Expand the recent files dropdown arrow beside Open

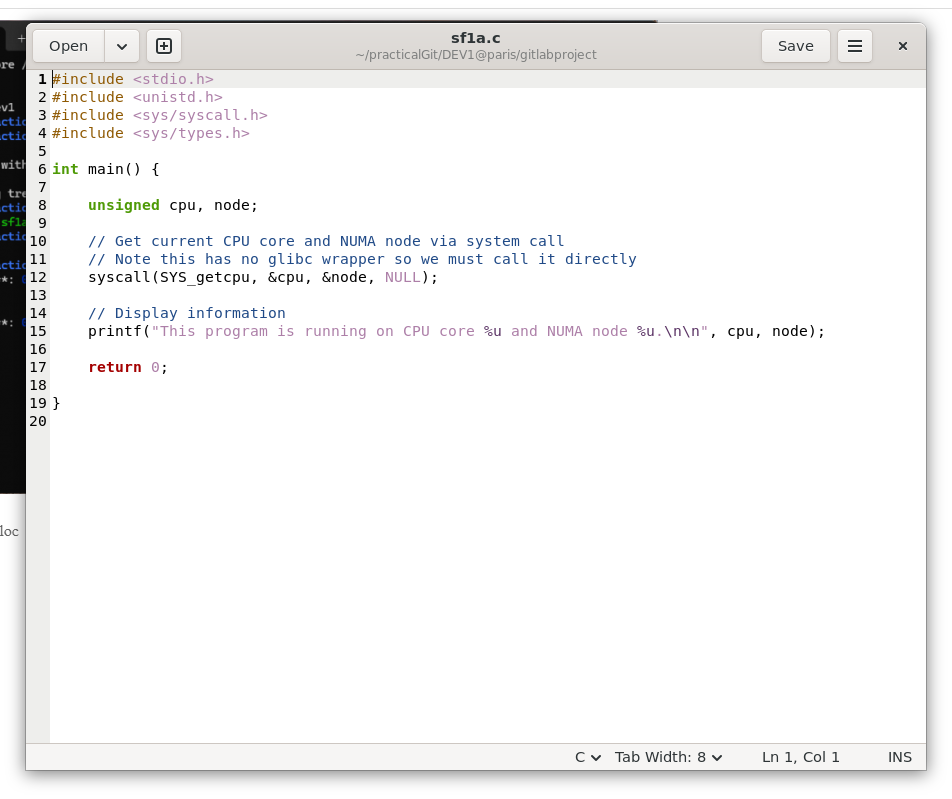click(x=122, y=46)
